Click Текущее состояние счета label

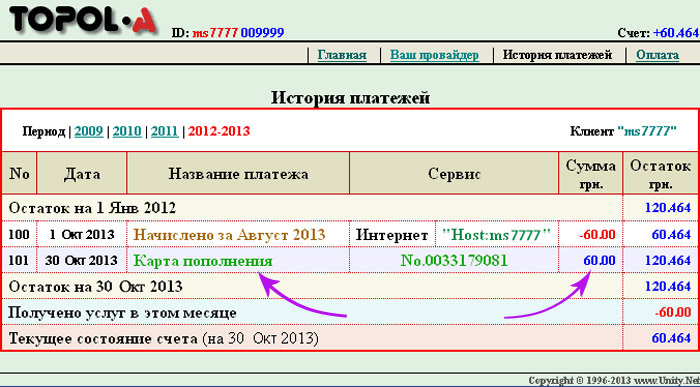coord(103,338)
